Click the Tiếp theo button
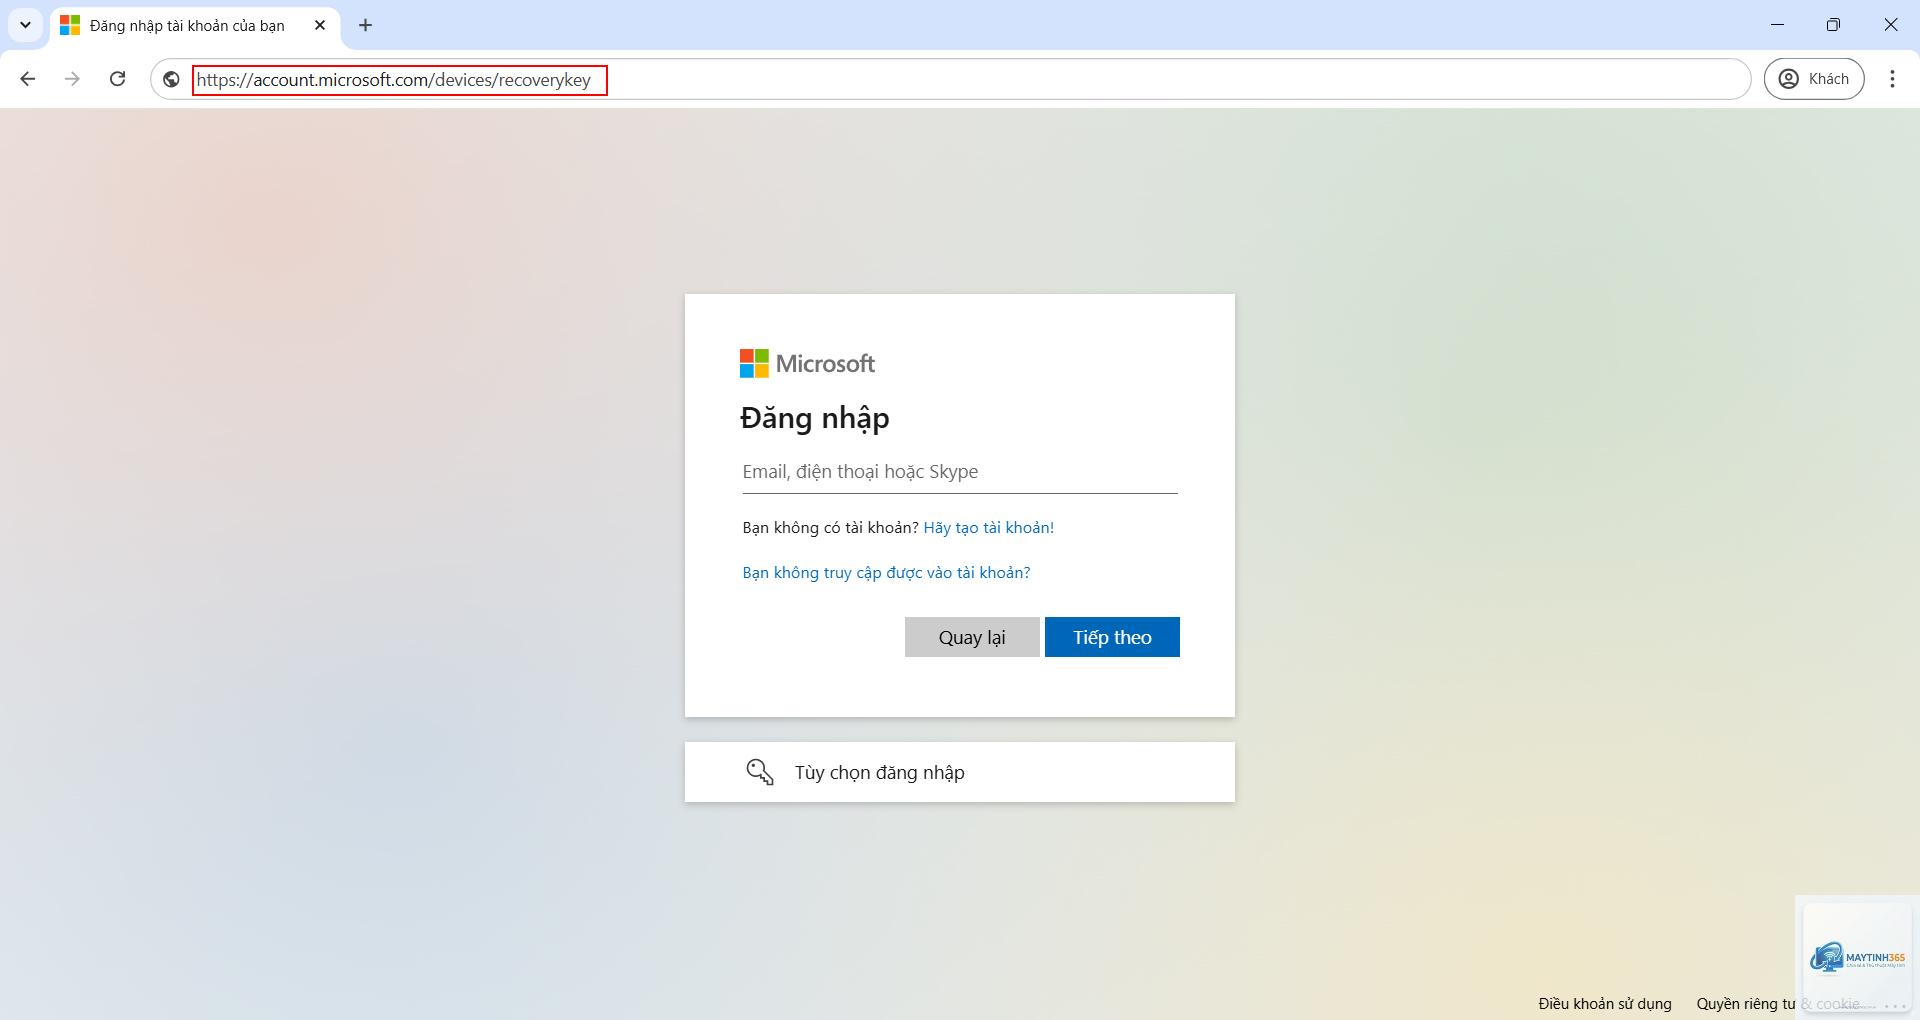This screenshot has height=1020, width=1920. tap(1112, 637)
